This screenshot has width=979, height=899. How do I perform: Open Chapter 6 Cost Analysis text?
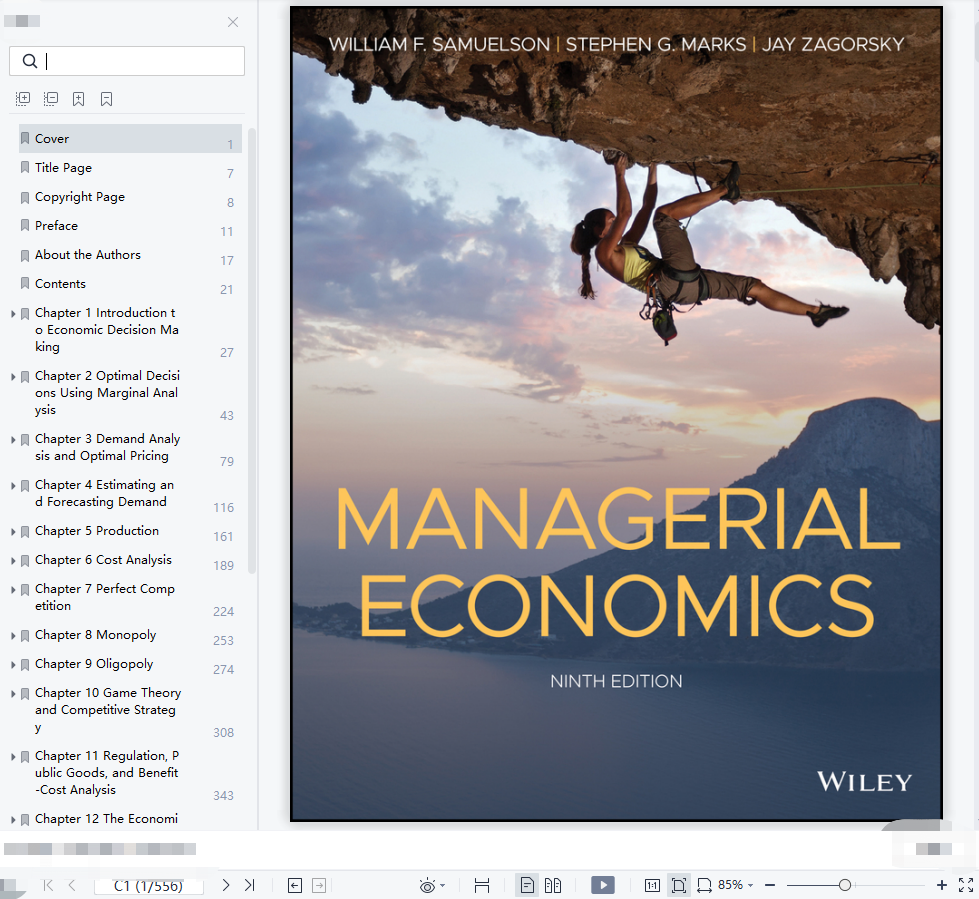[x=103, y=560]
